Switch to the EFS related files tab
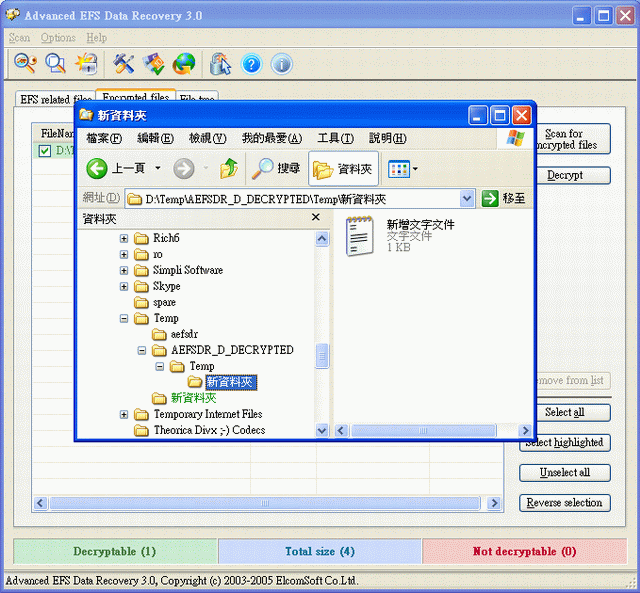This screenshot has height=593, width=640. pos(55,99)
